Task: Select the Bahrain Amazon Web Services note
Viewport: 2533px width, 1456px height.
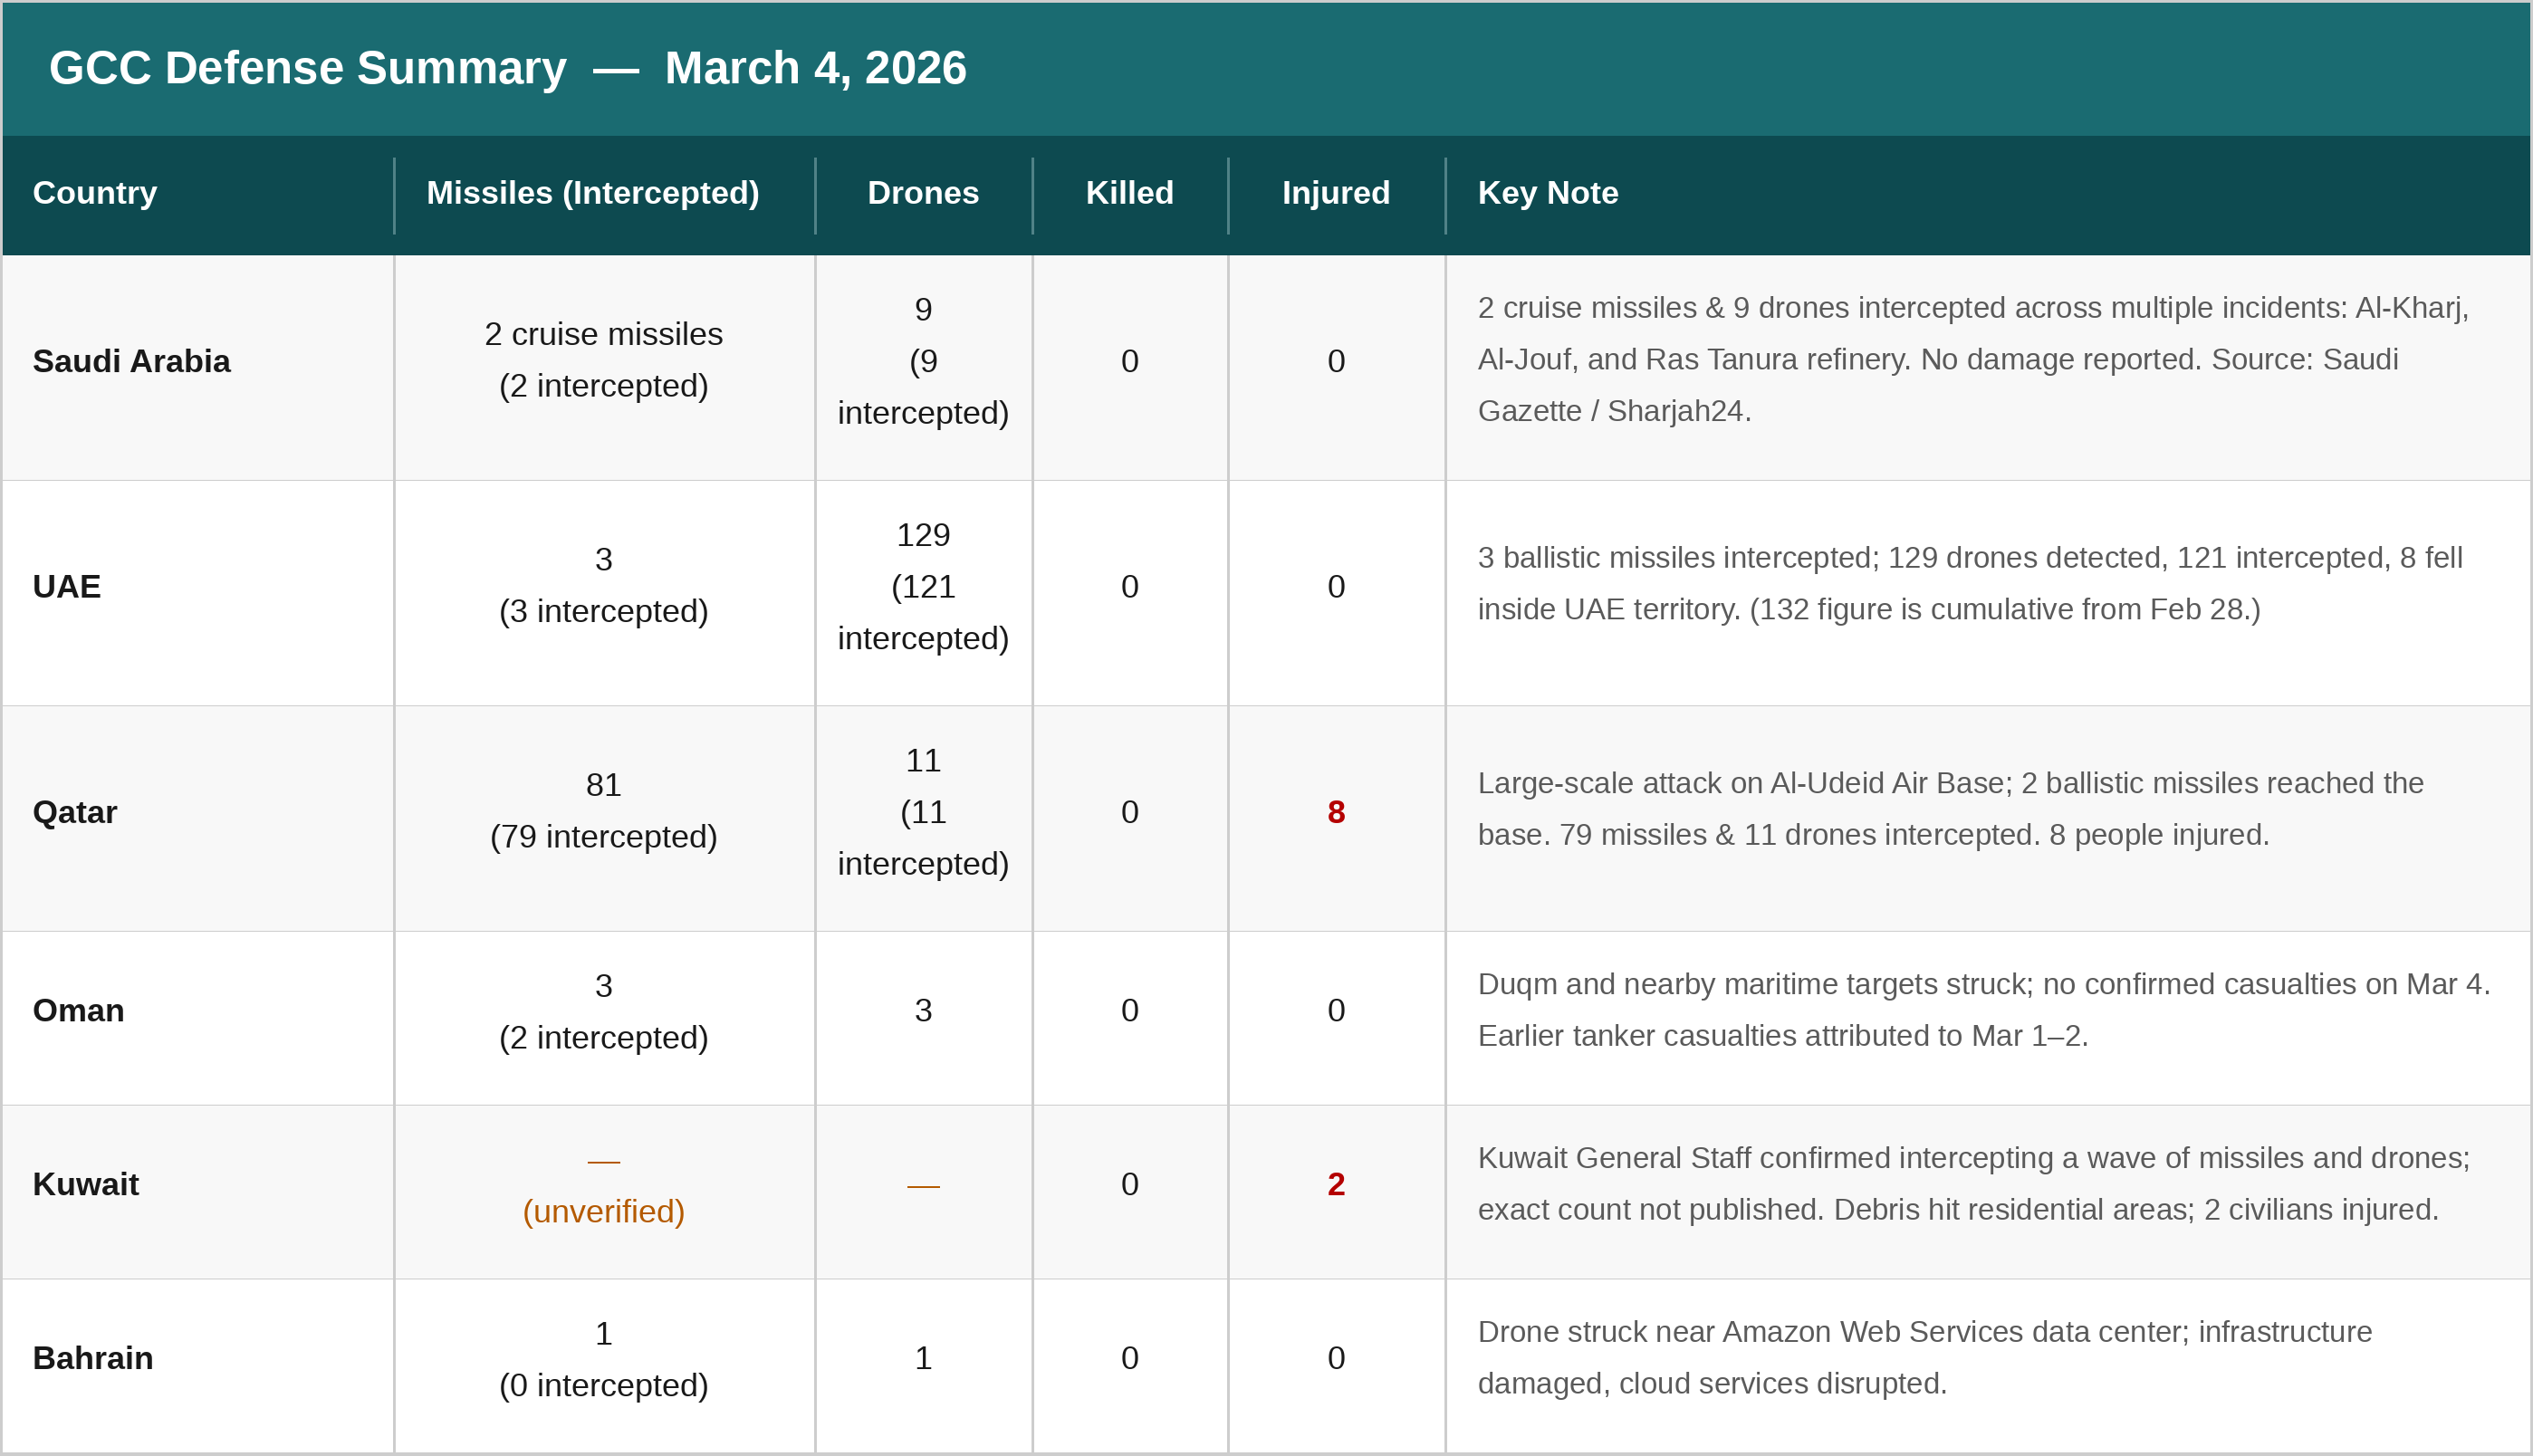Action: (x=1923, y=1358)
